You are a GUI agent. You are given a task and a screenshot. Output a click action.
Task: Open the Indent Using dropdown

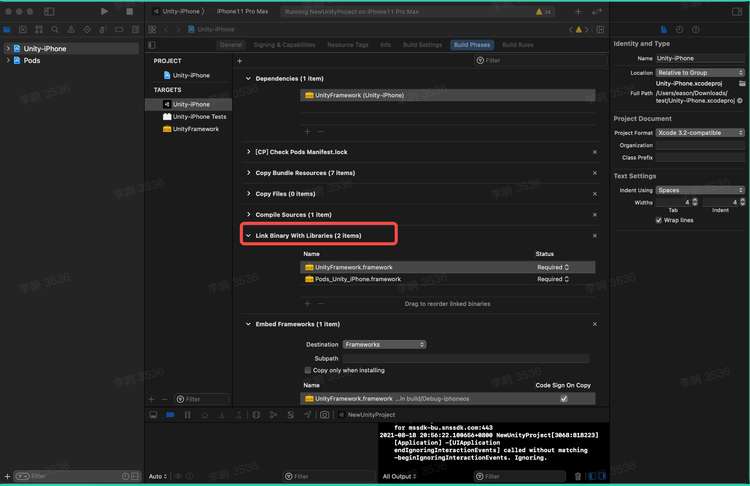pyautogui.click(x=700, y=190)
